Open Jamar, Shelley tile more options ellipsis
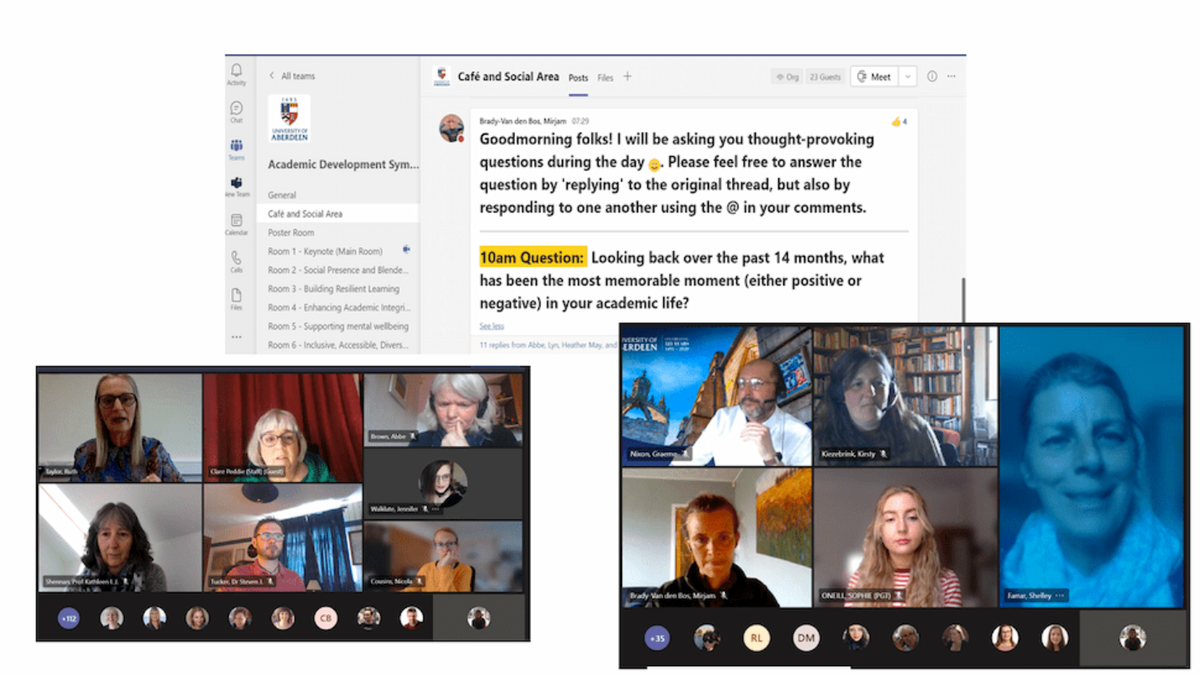 [1059, 596]
